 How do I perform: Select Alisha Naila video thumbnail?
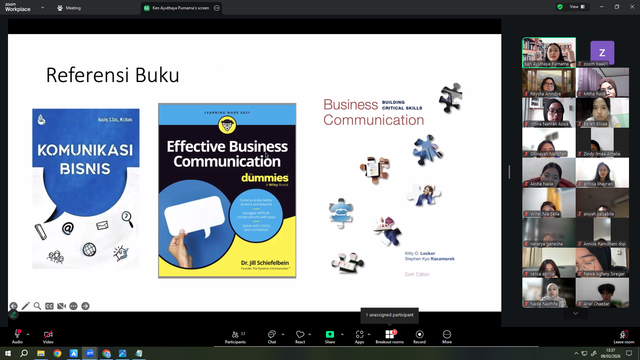click(549, 173)
